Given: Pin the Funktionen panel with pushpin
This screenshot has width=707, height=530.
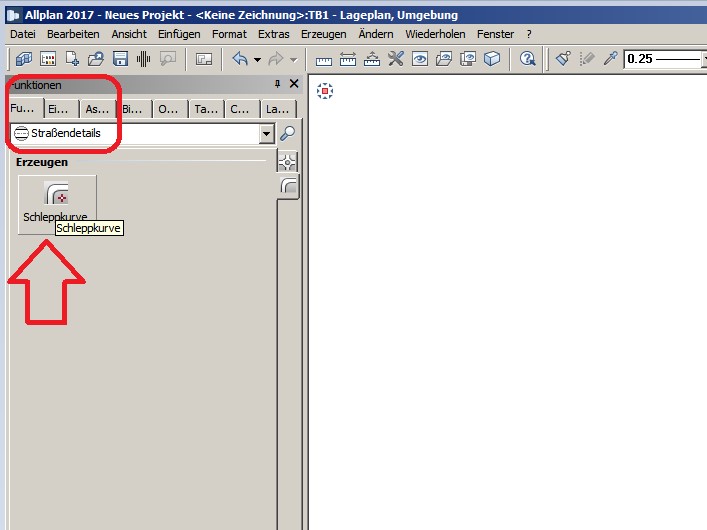Looking at the screenshot, I should point(278,85).
